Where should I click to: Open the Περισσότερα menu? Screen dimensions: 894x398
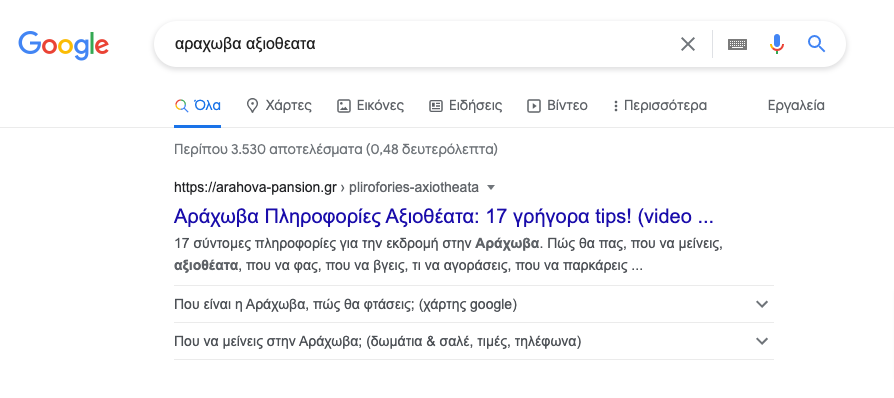click(x=660, y=105)
